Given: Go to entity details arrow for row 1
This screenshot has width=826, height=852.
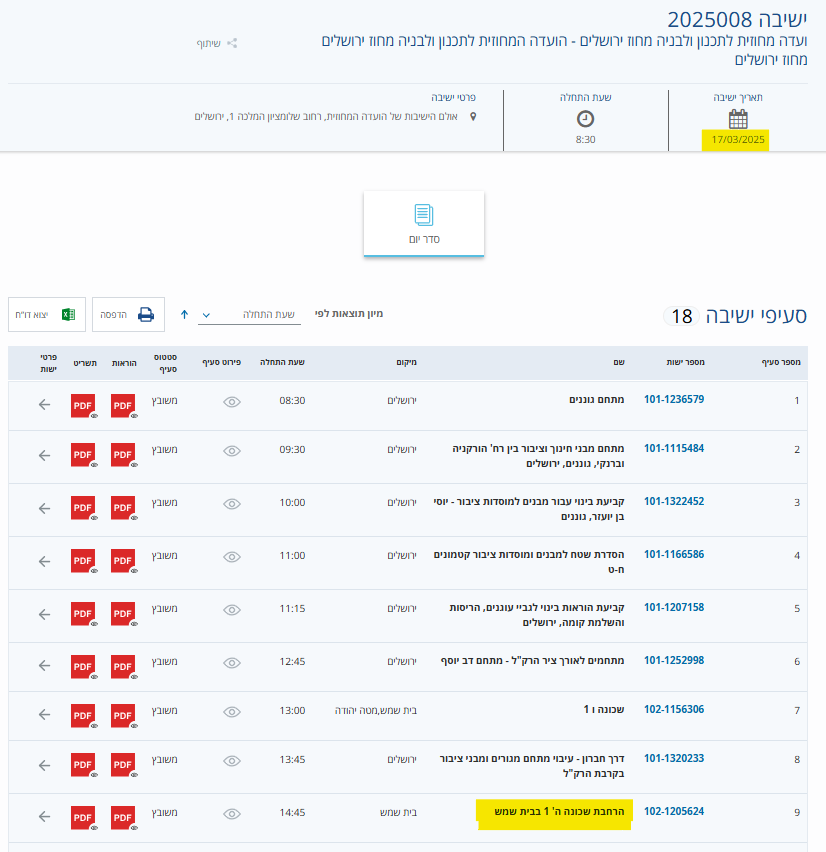Looking at the screenshot, I should (x=45, y=404).
